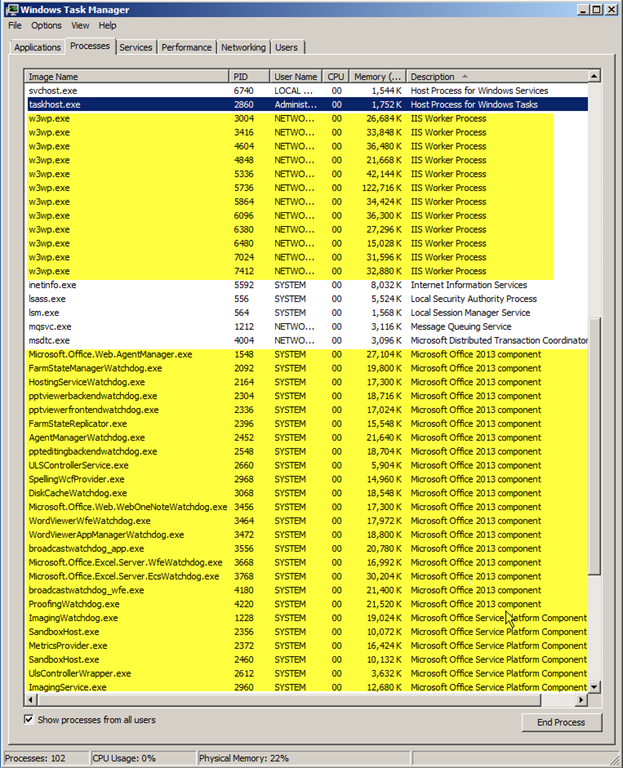Select ImagingService.exe process

pyautogui.click(x=307, y=687)
